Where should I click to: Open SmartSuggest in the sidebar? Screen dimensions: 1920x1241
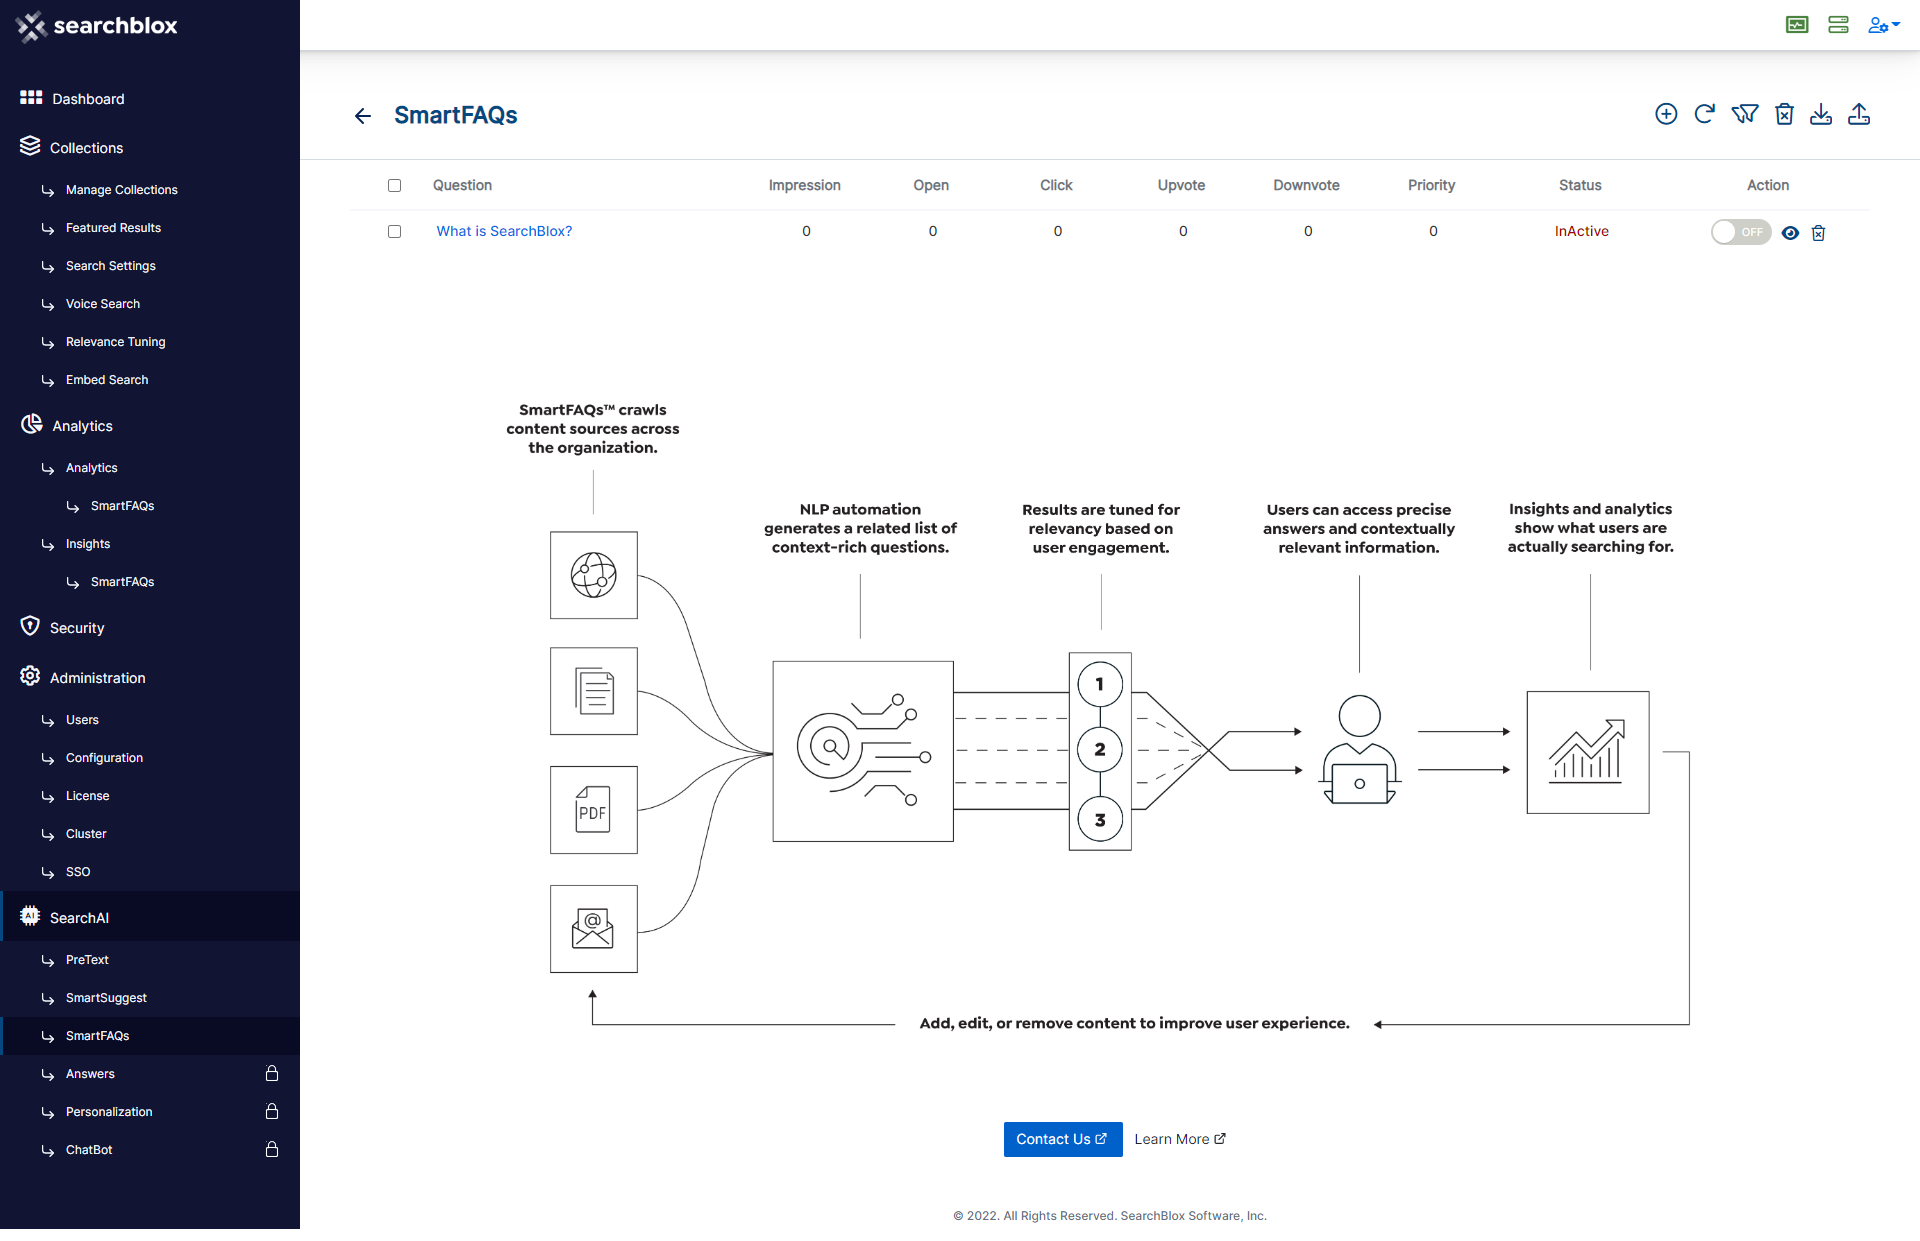(x=106, y=998)
